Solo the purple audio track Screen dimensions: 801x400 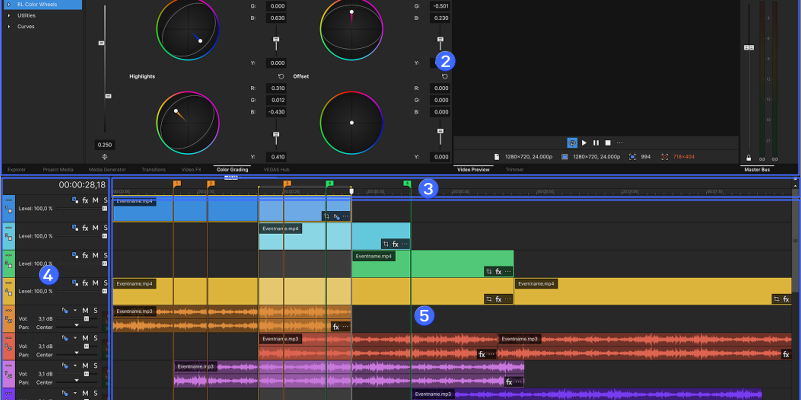[95, 365]
